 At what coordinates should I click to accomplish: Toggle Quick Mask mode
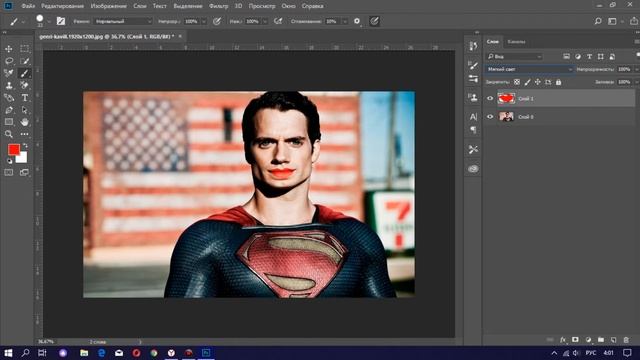9,173
